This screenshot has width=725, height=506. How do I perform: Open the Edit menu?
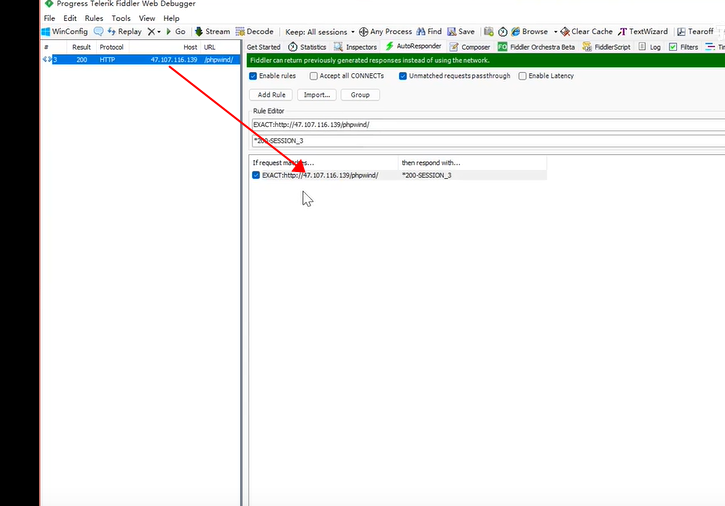[x=70, y=18]
